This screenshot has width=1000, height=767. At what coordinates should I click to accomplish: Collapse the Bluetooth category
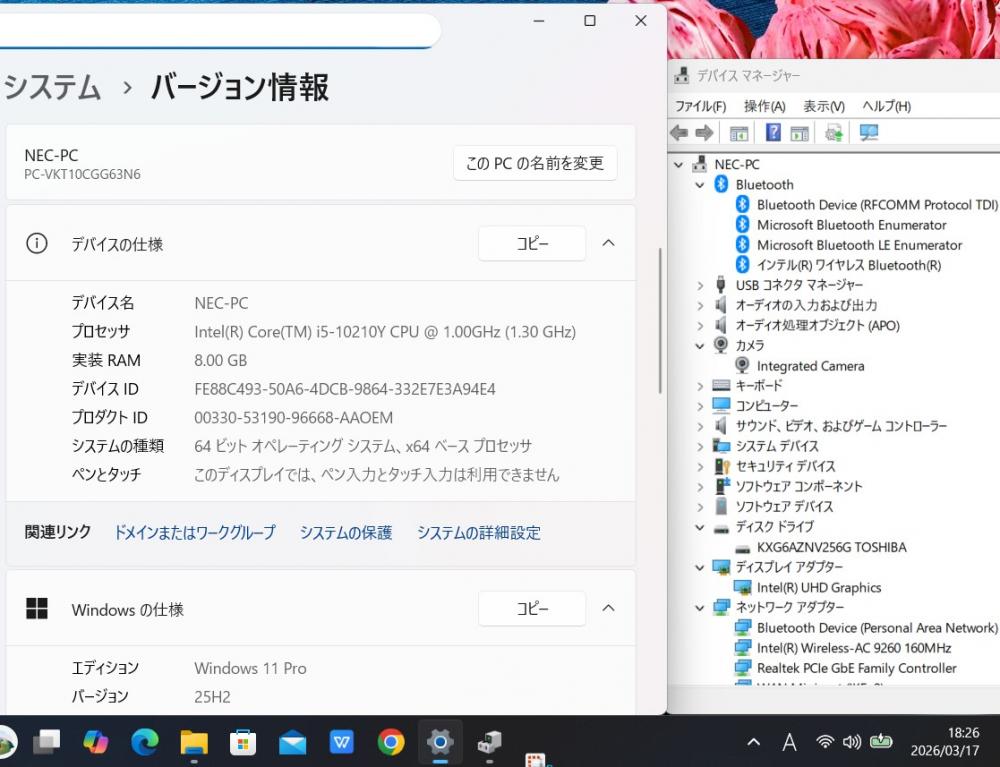pyautogui.click(x=700, y=185)
